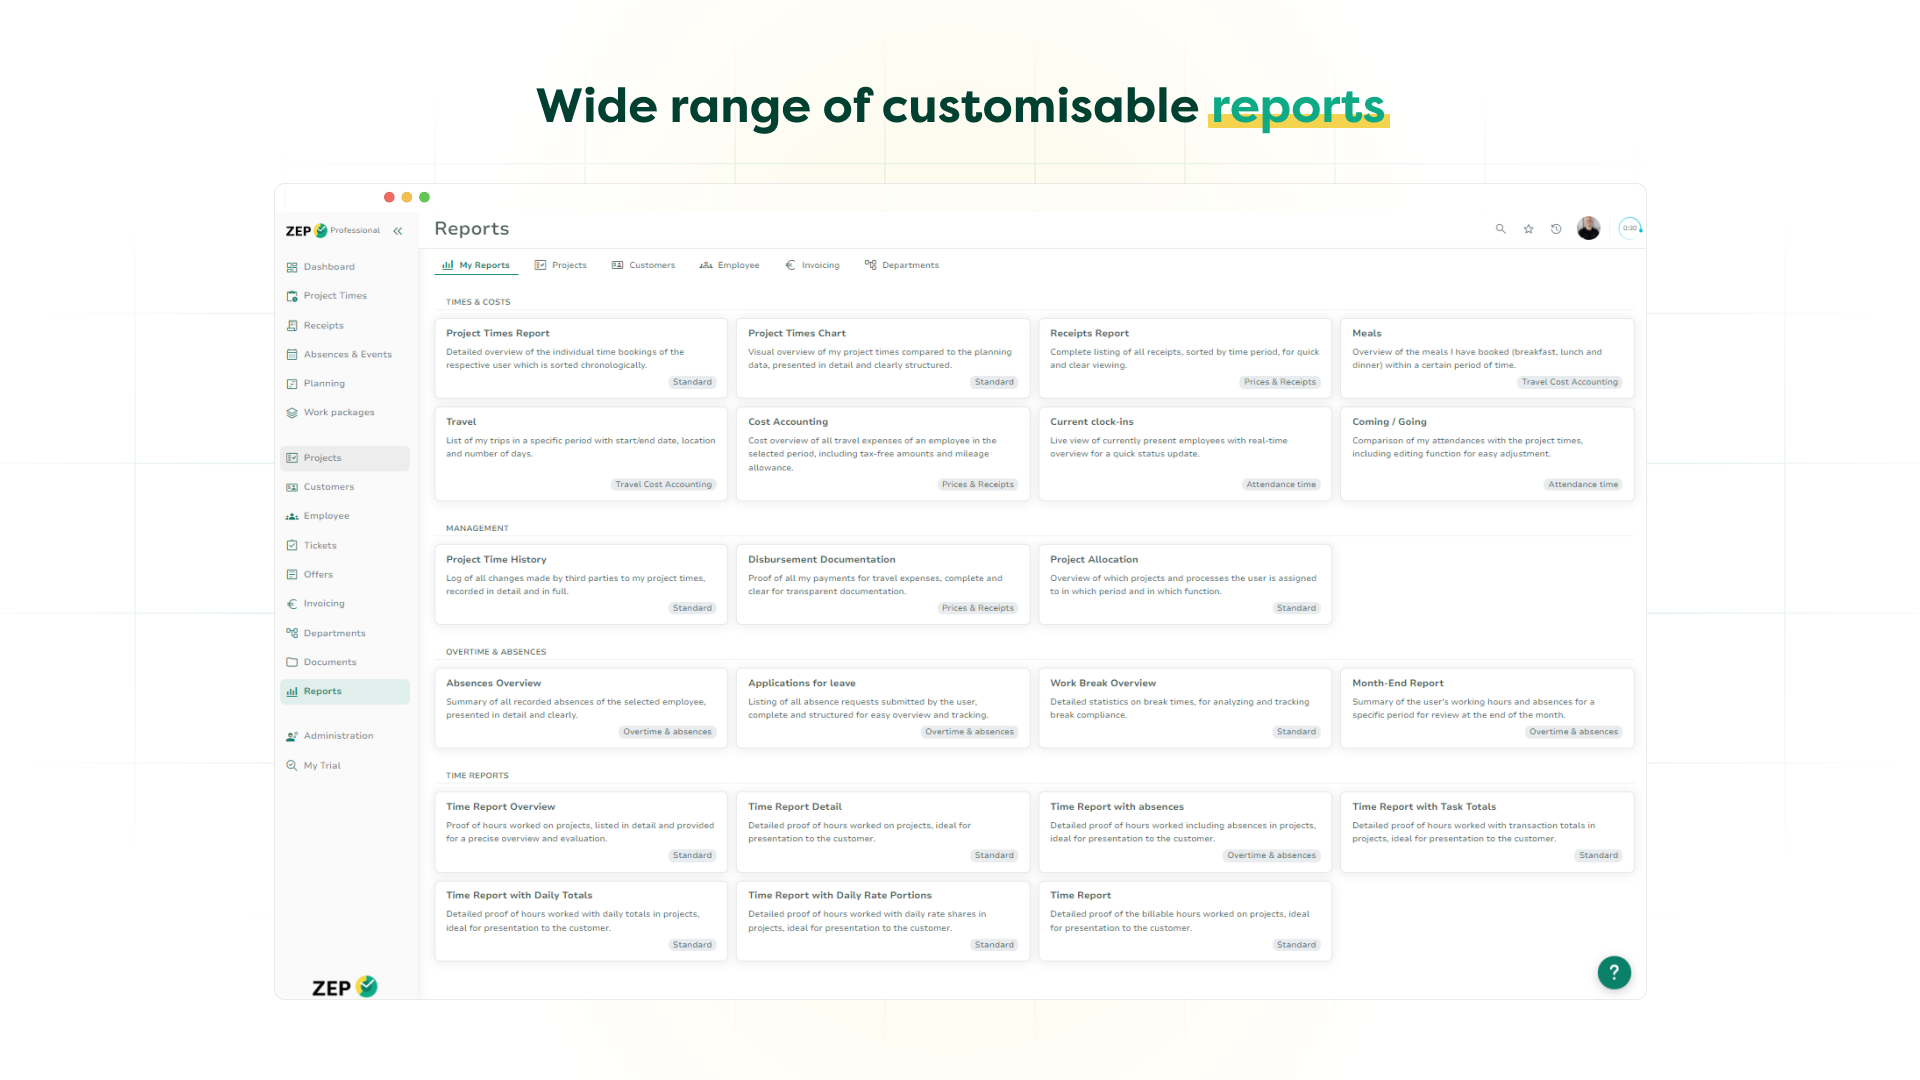Click the favorites star icon
Viewport: 1920px width, 1080px height.
click(1528, 229)
